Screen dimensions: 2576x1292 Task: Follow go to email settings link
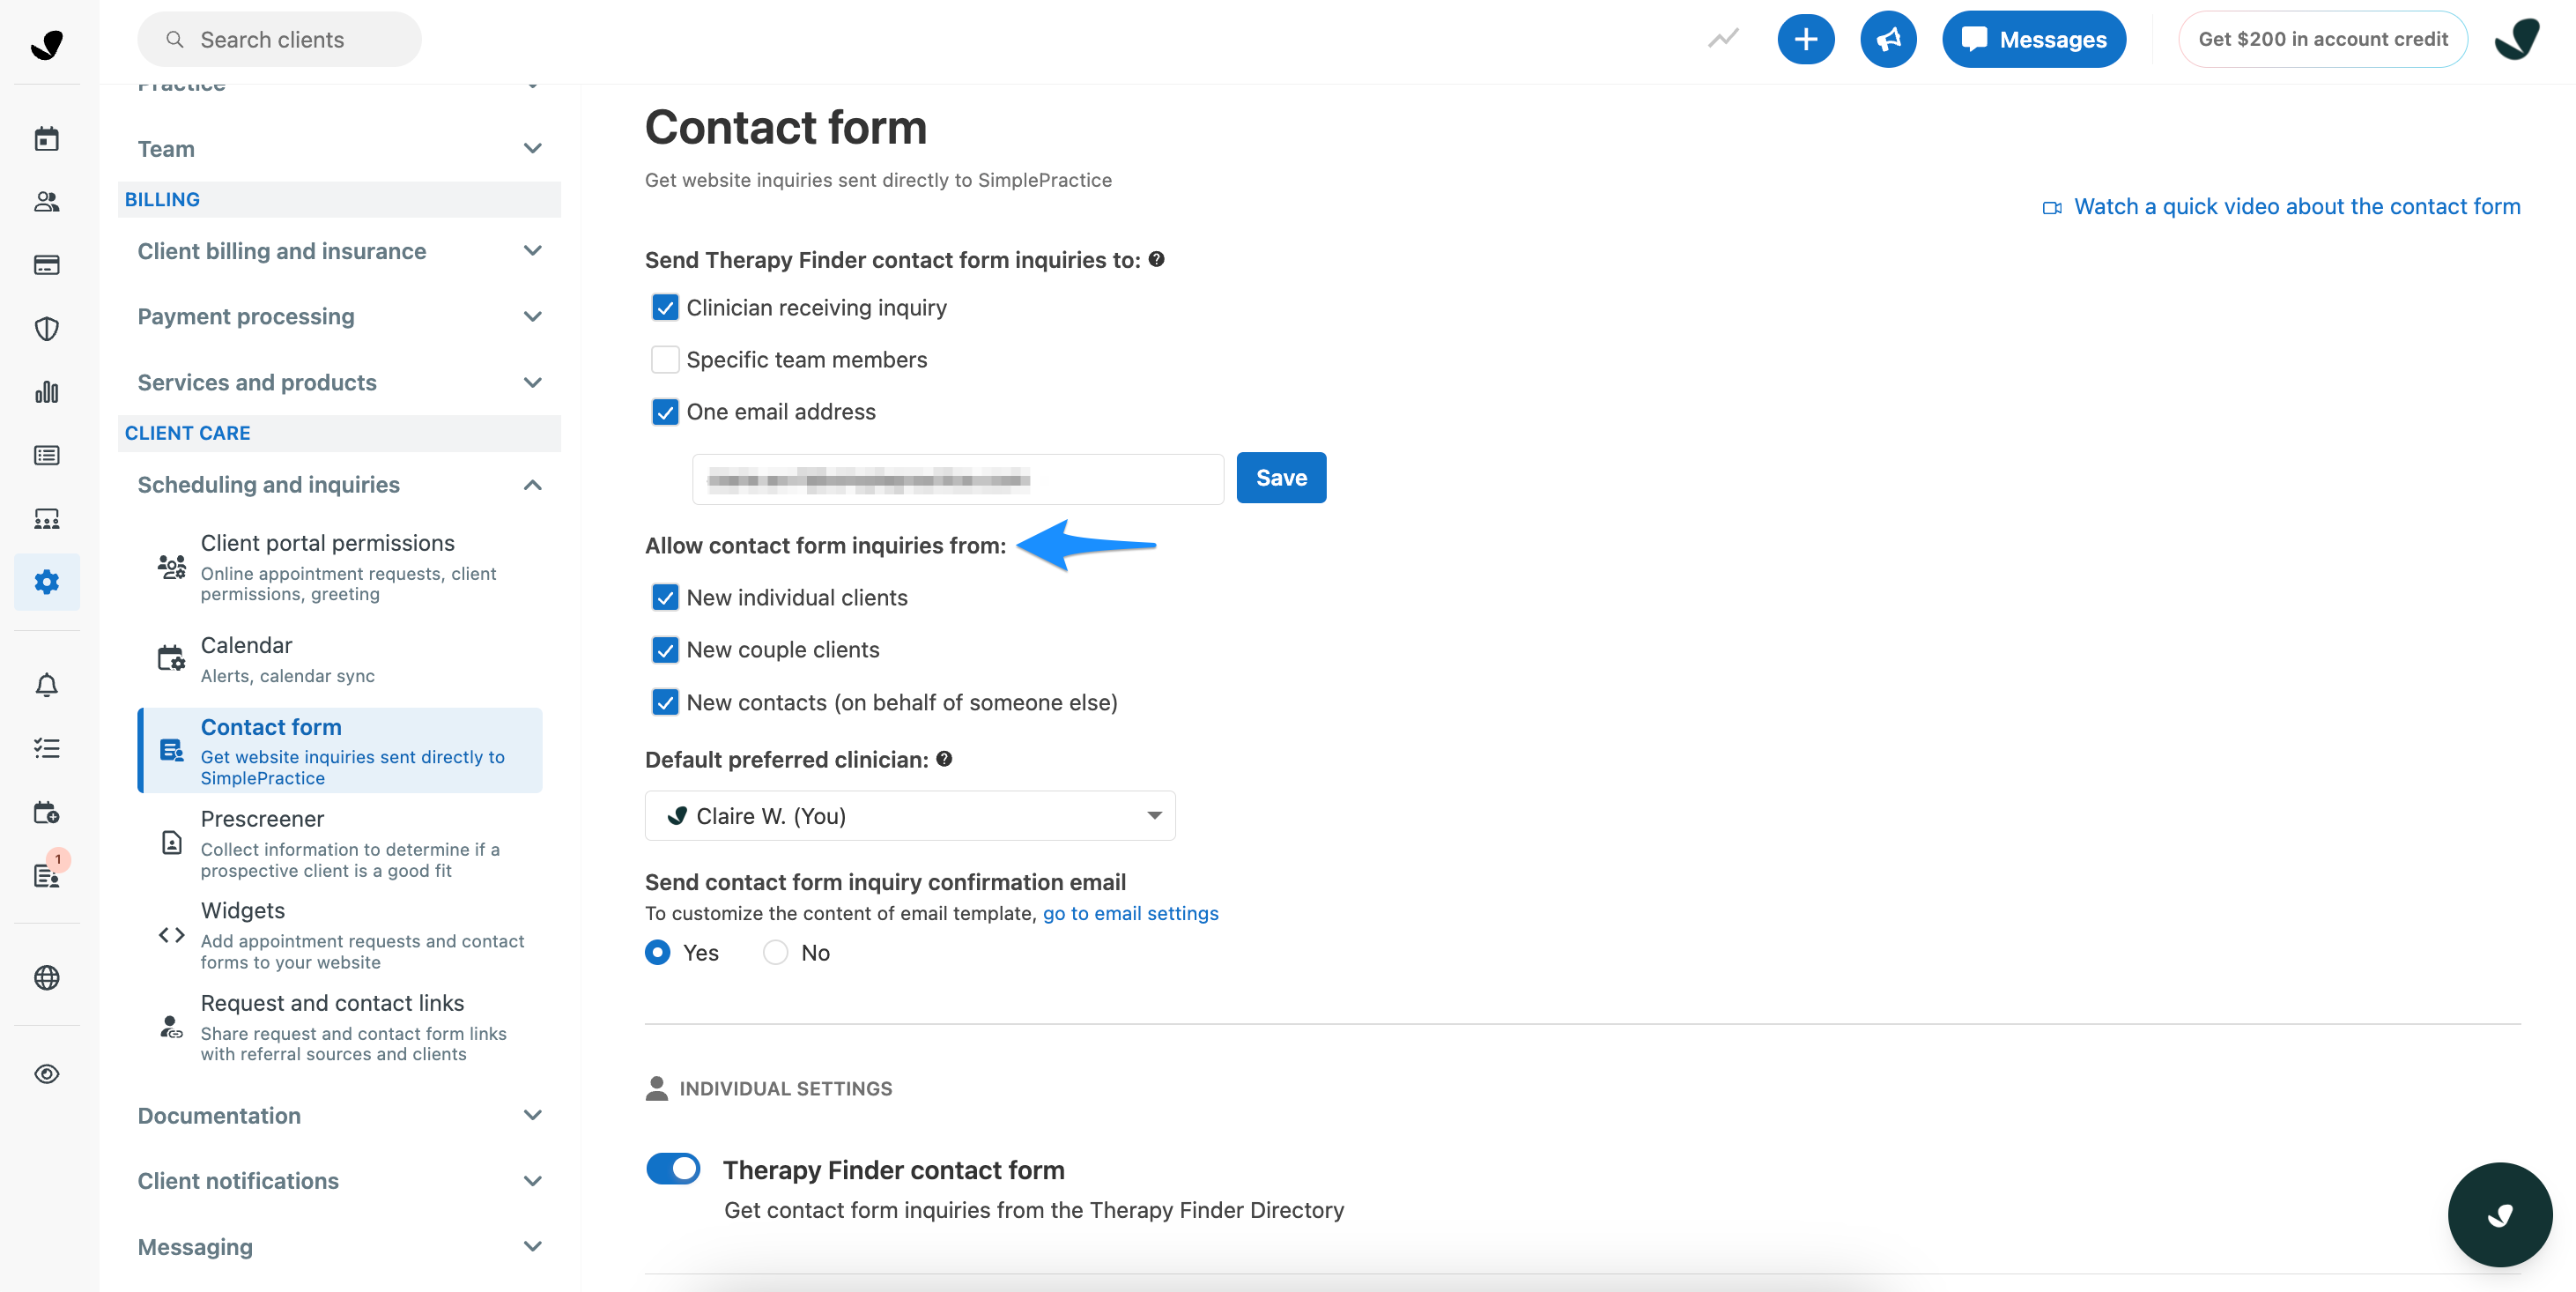coord(1130,913)
